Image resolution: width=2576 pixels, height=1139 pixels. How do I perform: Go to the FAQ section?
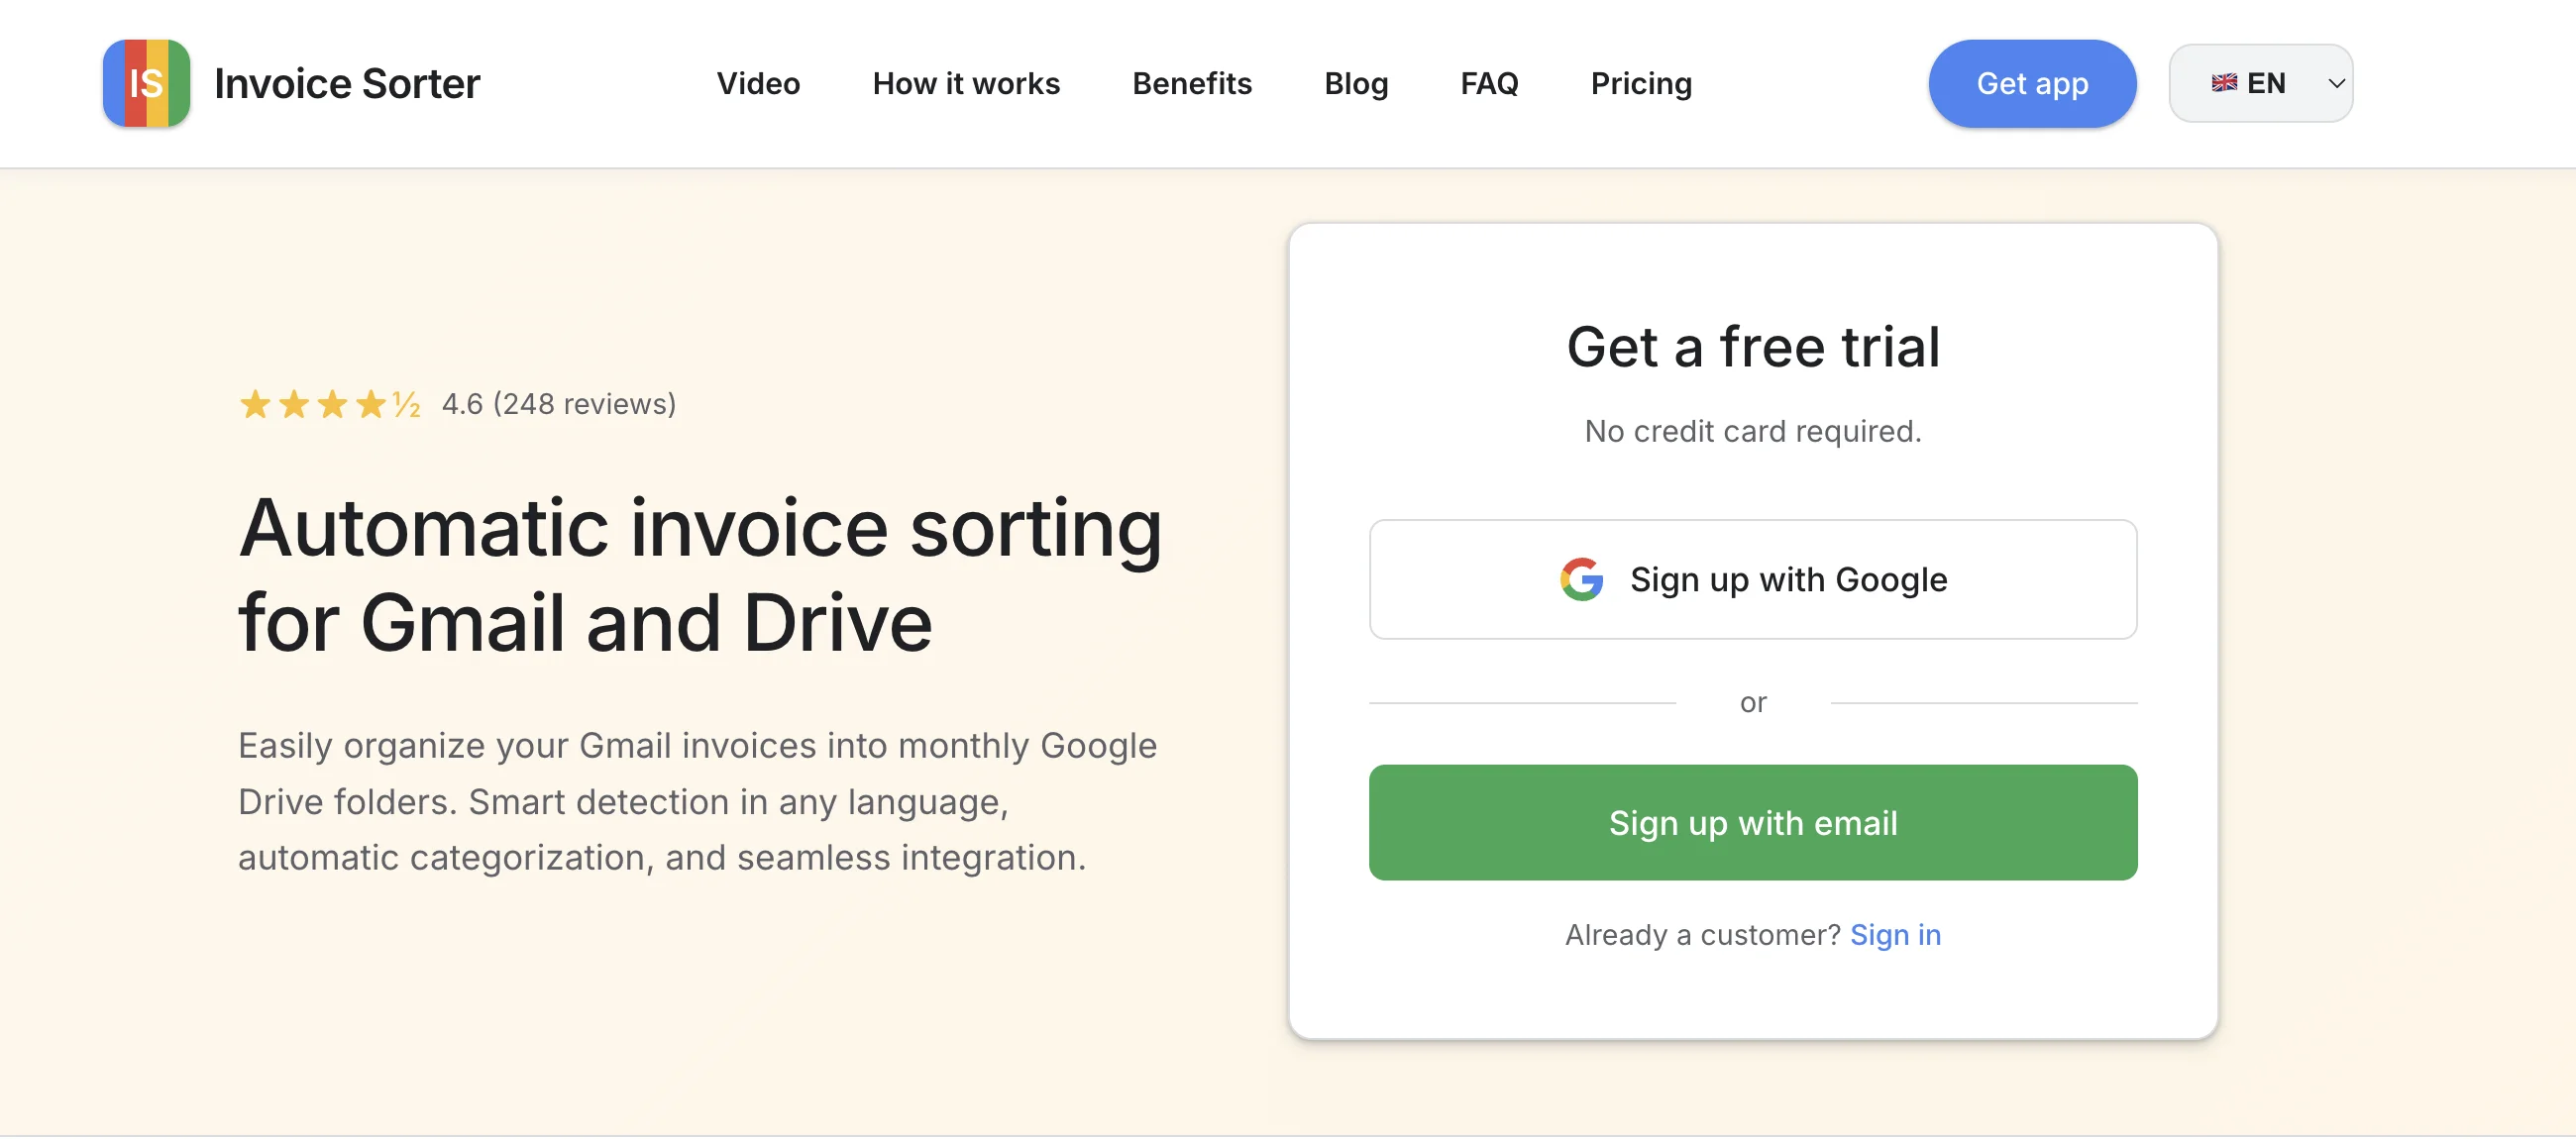point(1489,84)
